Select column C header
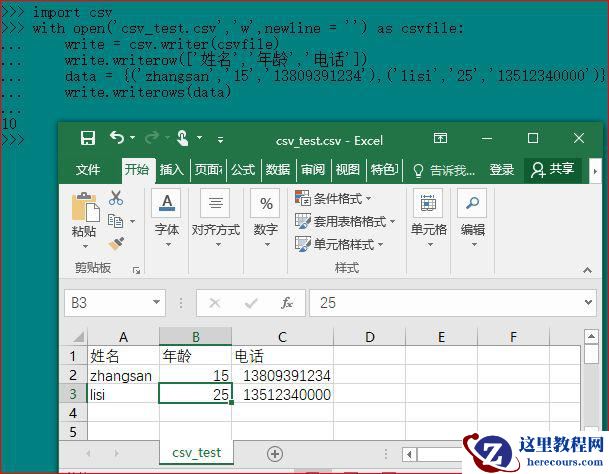The width and height of the screenshot is (609, 474). (x=282, y=336)
